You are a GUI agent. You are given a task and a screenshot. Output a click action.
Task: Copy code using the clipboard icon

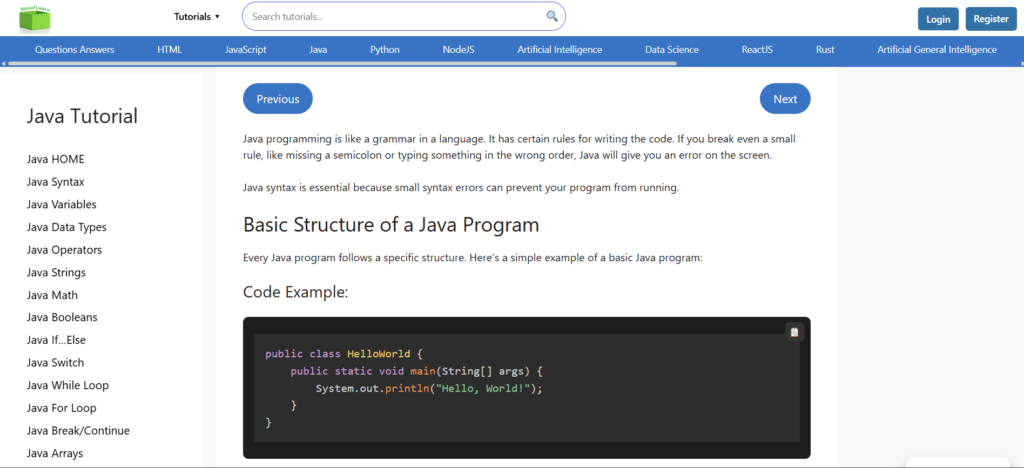[794, 332]
